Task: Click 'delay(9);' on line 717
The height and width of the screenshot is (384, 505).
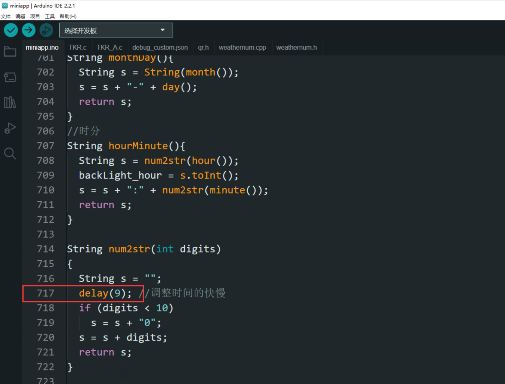Action: click(x=105, y=293)
